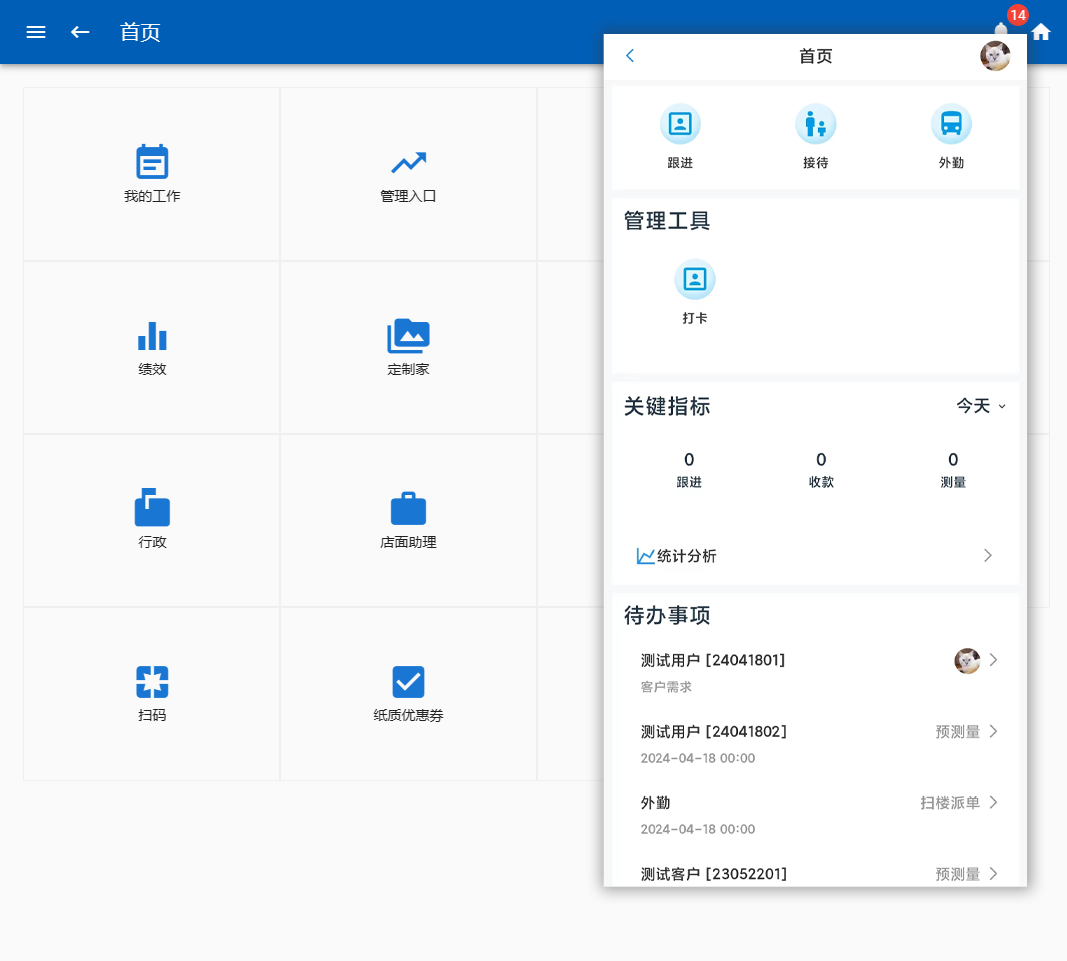This screenshot has width=1067, height=961.
Task: Click the home icon in the top bar
Action: [1041, 32]
